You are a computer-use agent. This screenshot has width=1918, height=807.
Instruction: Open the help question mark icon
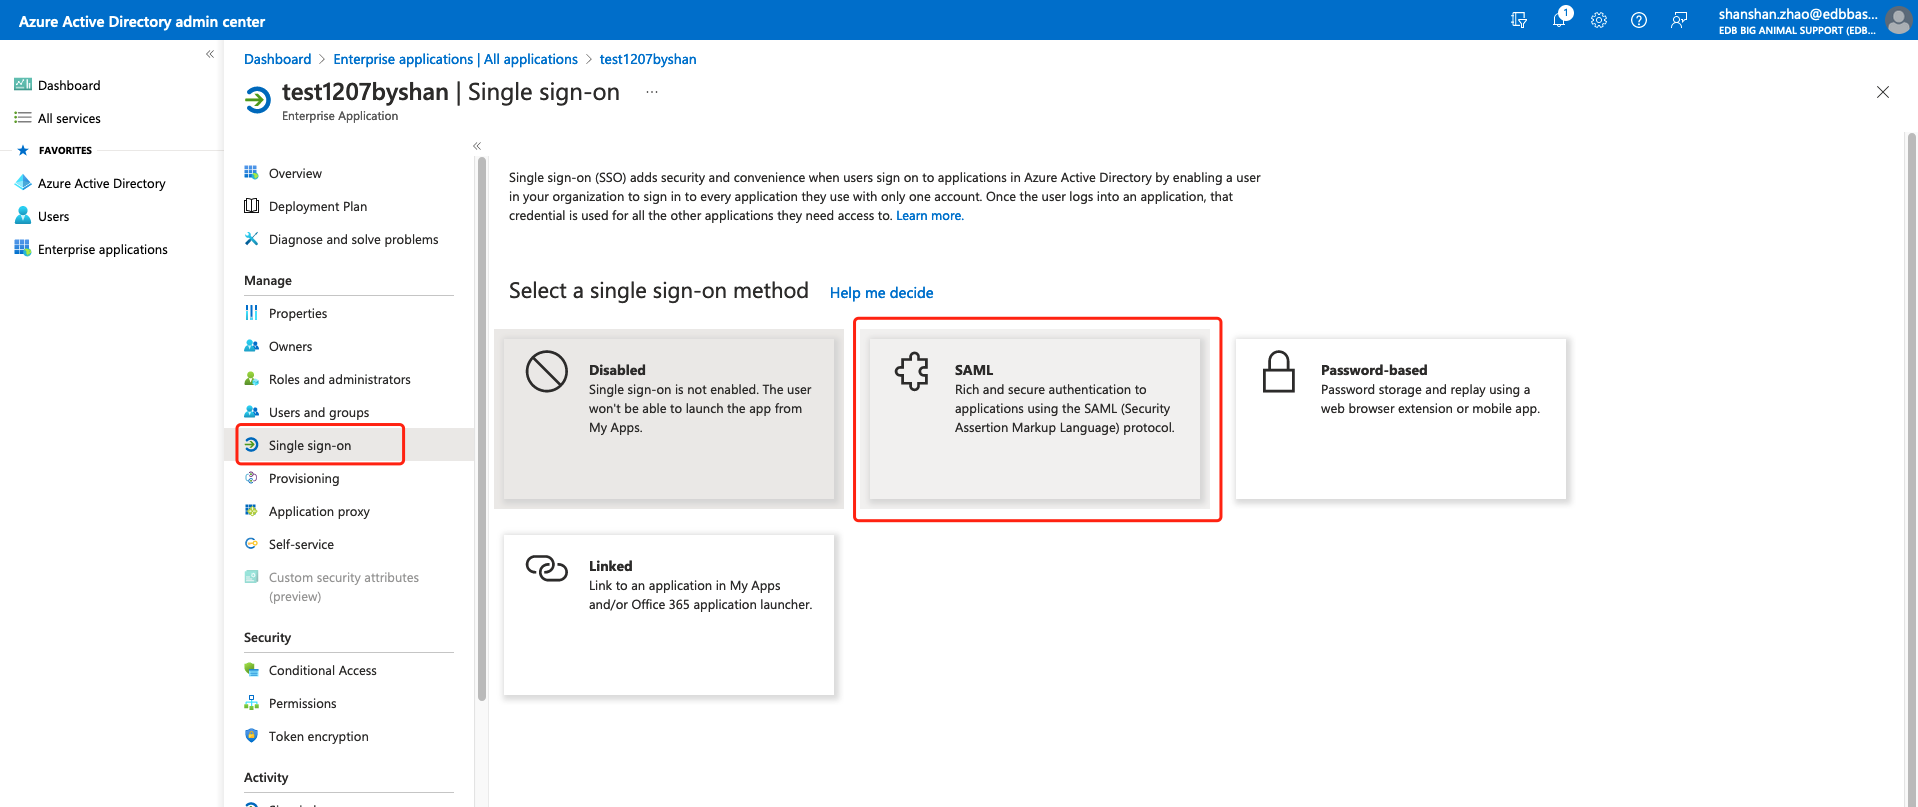tap(1639, 20)
